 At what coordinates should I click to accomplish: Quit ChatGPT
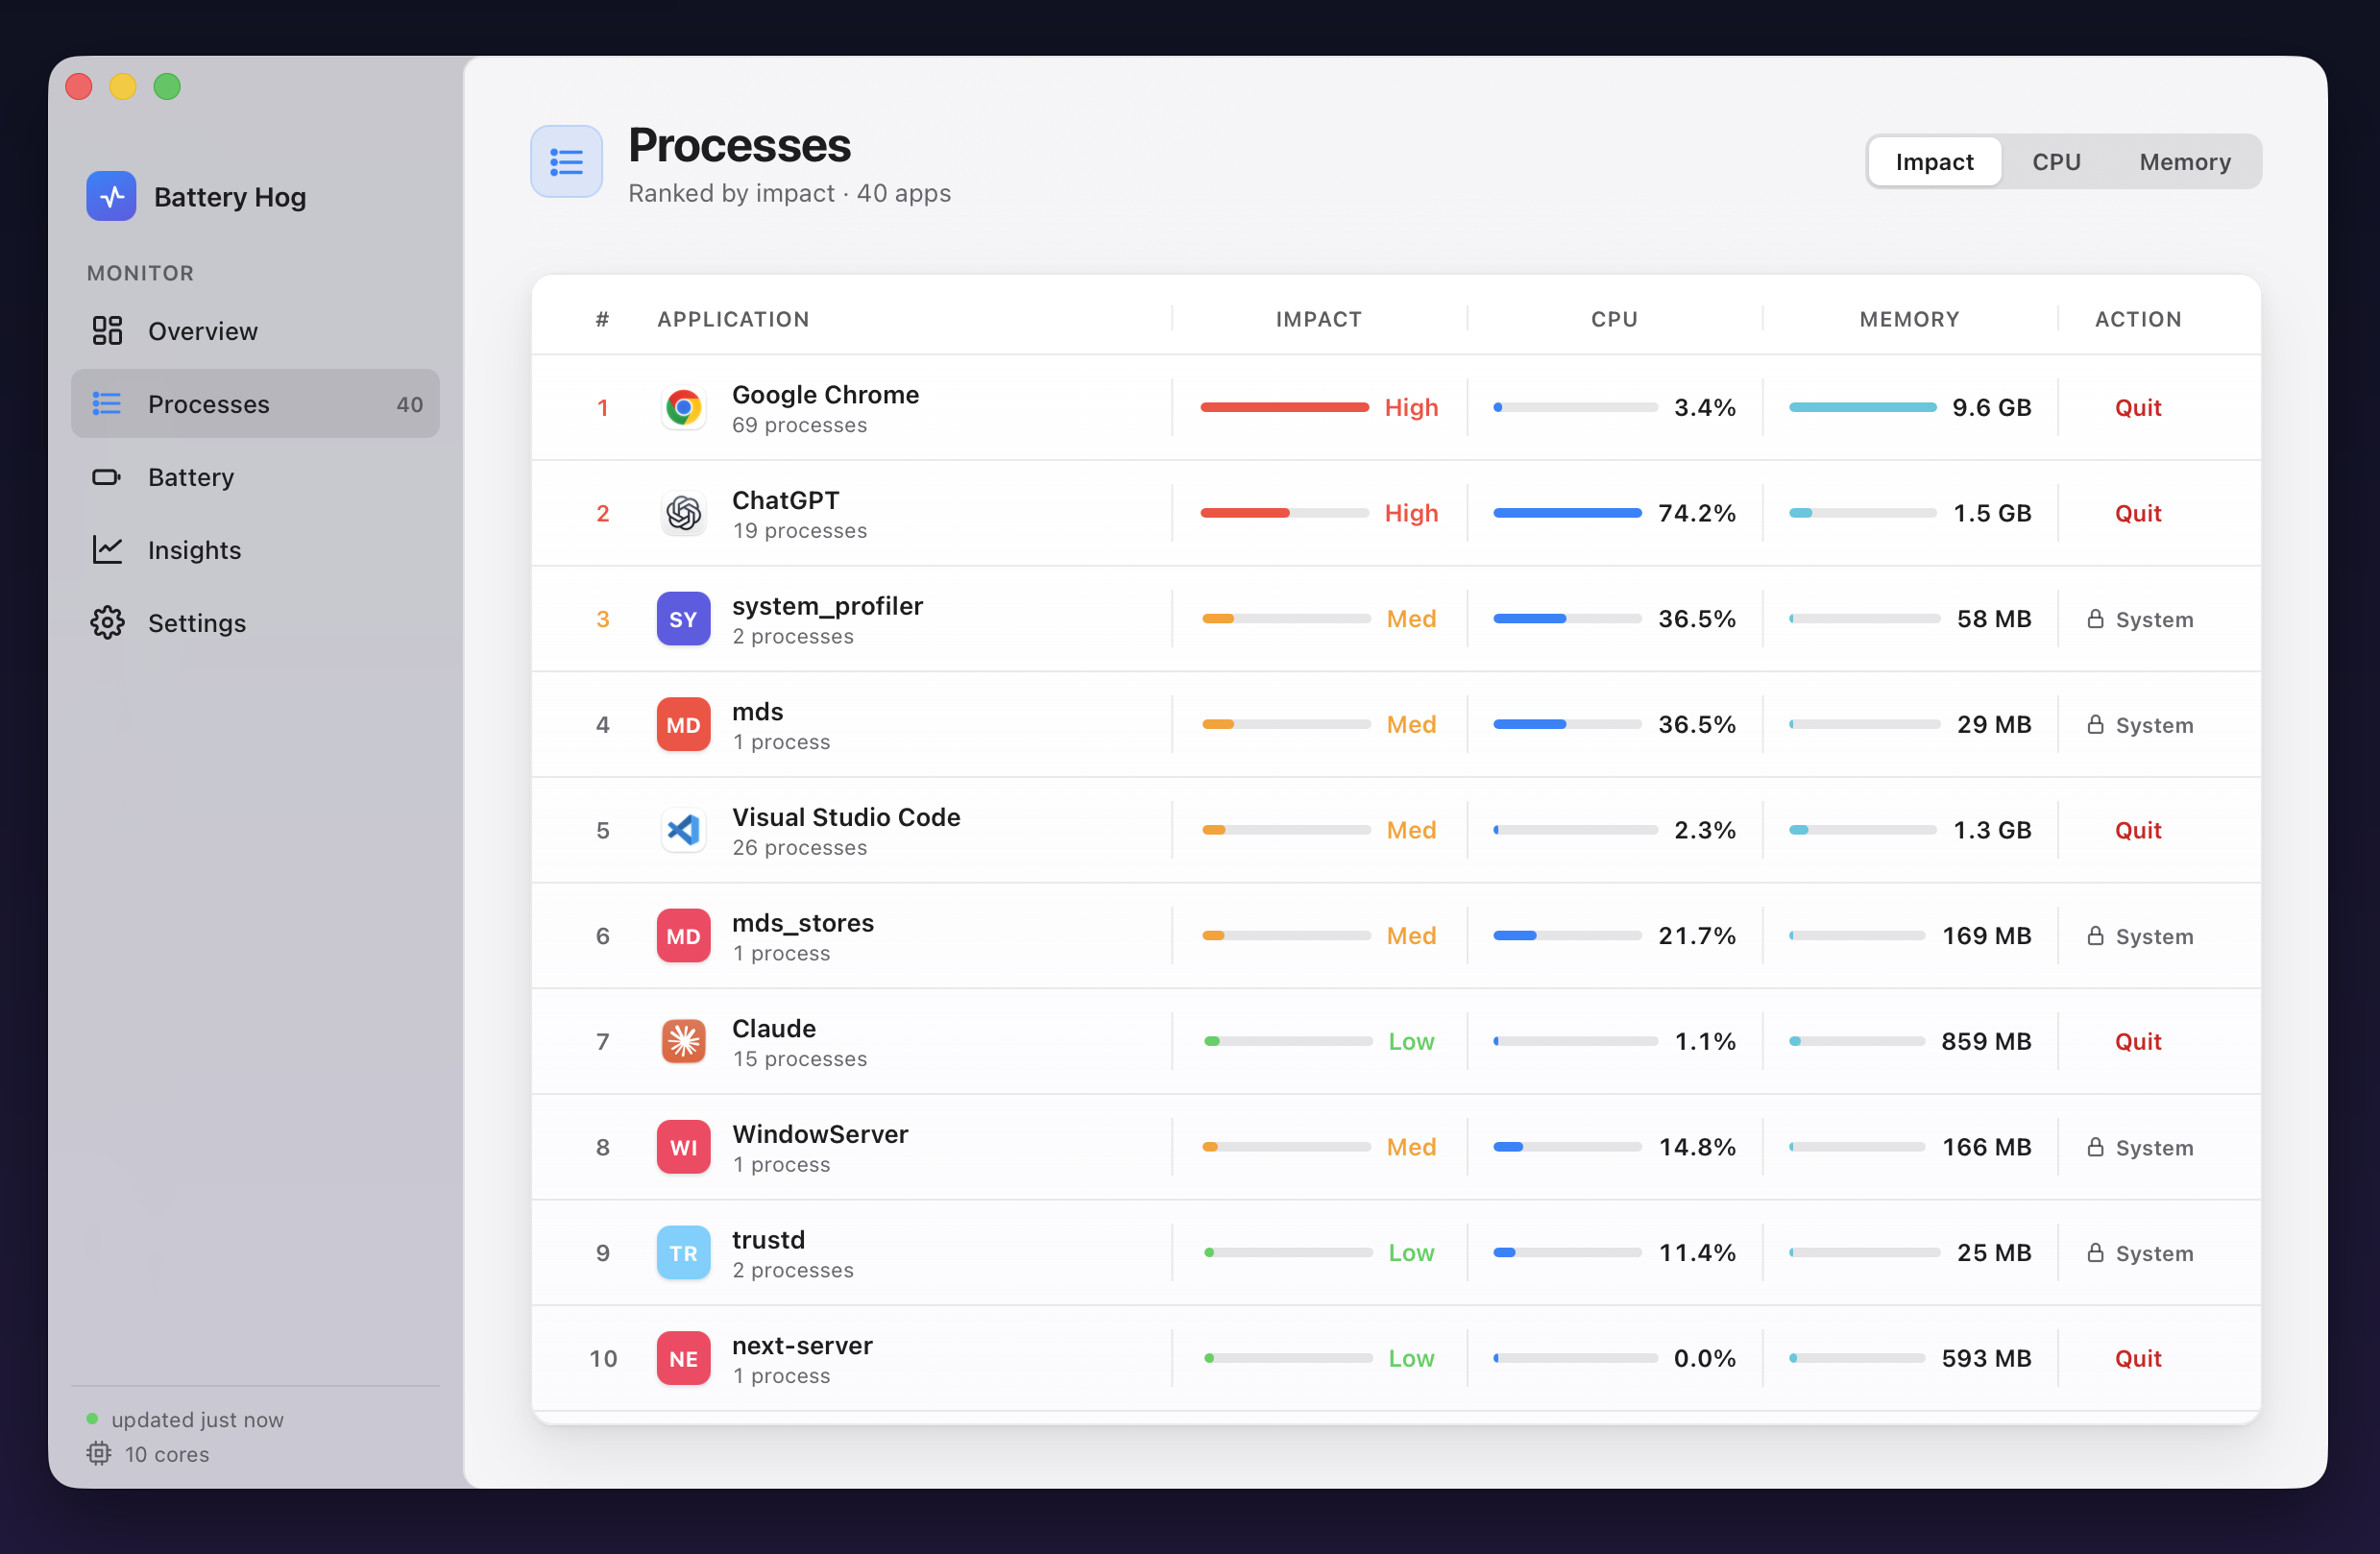(x=2137, y=514)
